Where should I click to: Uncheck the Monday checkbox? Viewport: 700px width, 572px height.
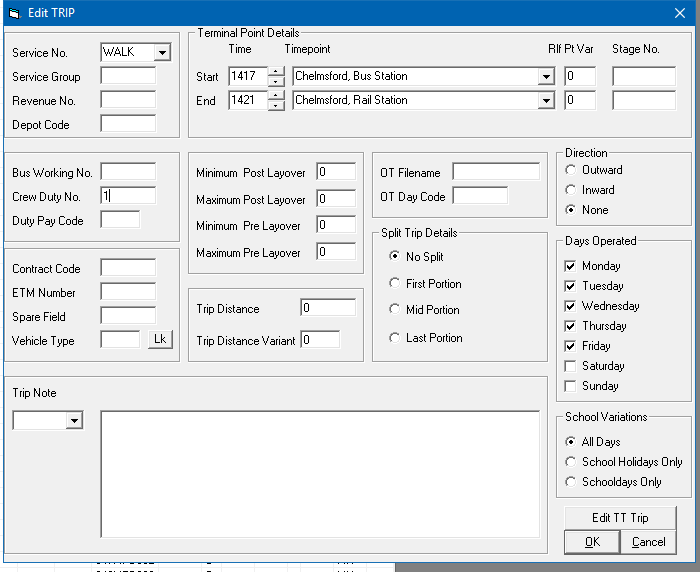tap(571, 266)
